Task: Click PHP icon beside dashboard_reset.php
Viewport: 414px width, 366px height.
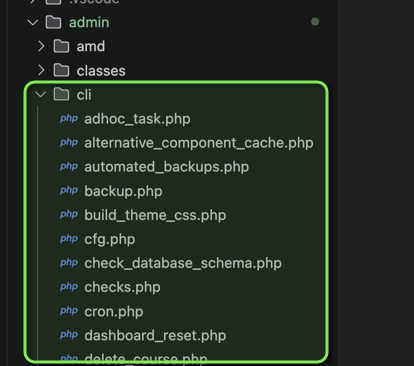Action: 69,335
